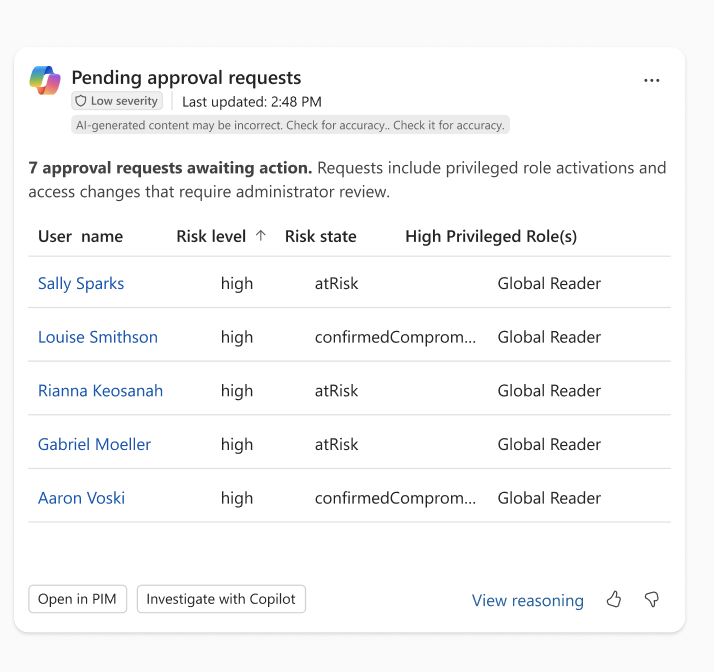Image resolution: width=714 pixels, height=672 pixels.
Task: Click High Privileged Role(s) column header
Action: 491,237
